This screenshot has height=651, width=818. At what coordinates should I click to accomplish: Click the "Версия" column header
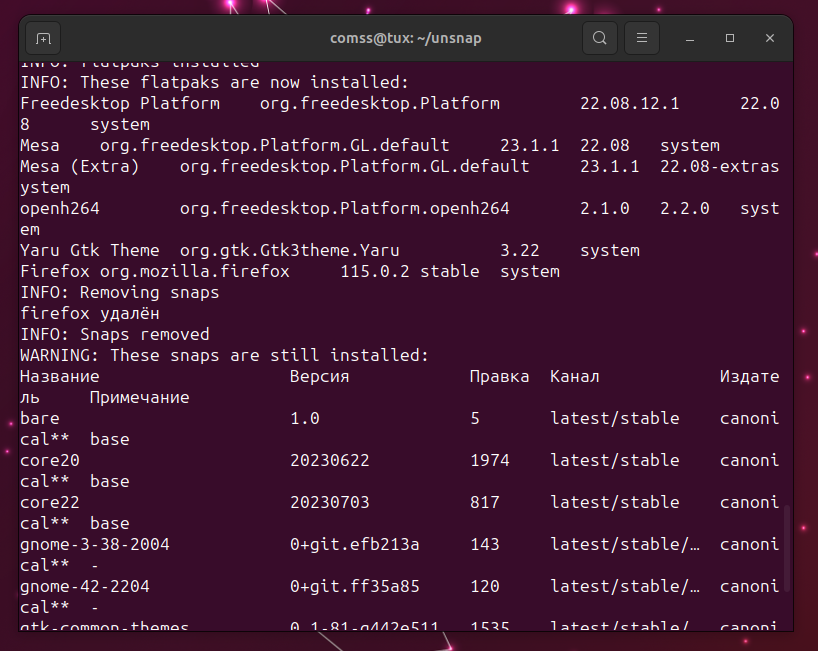click(x=320, y=376)
